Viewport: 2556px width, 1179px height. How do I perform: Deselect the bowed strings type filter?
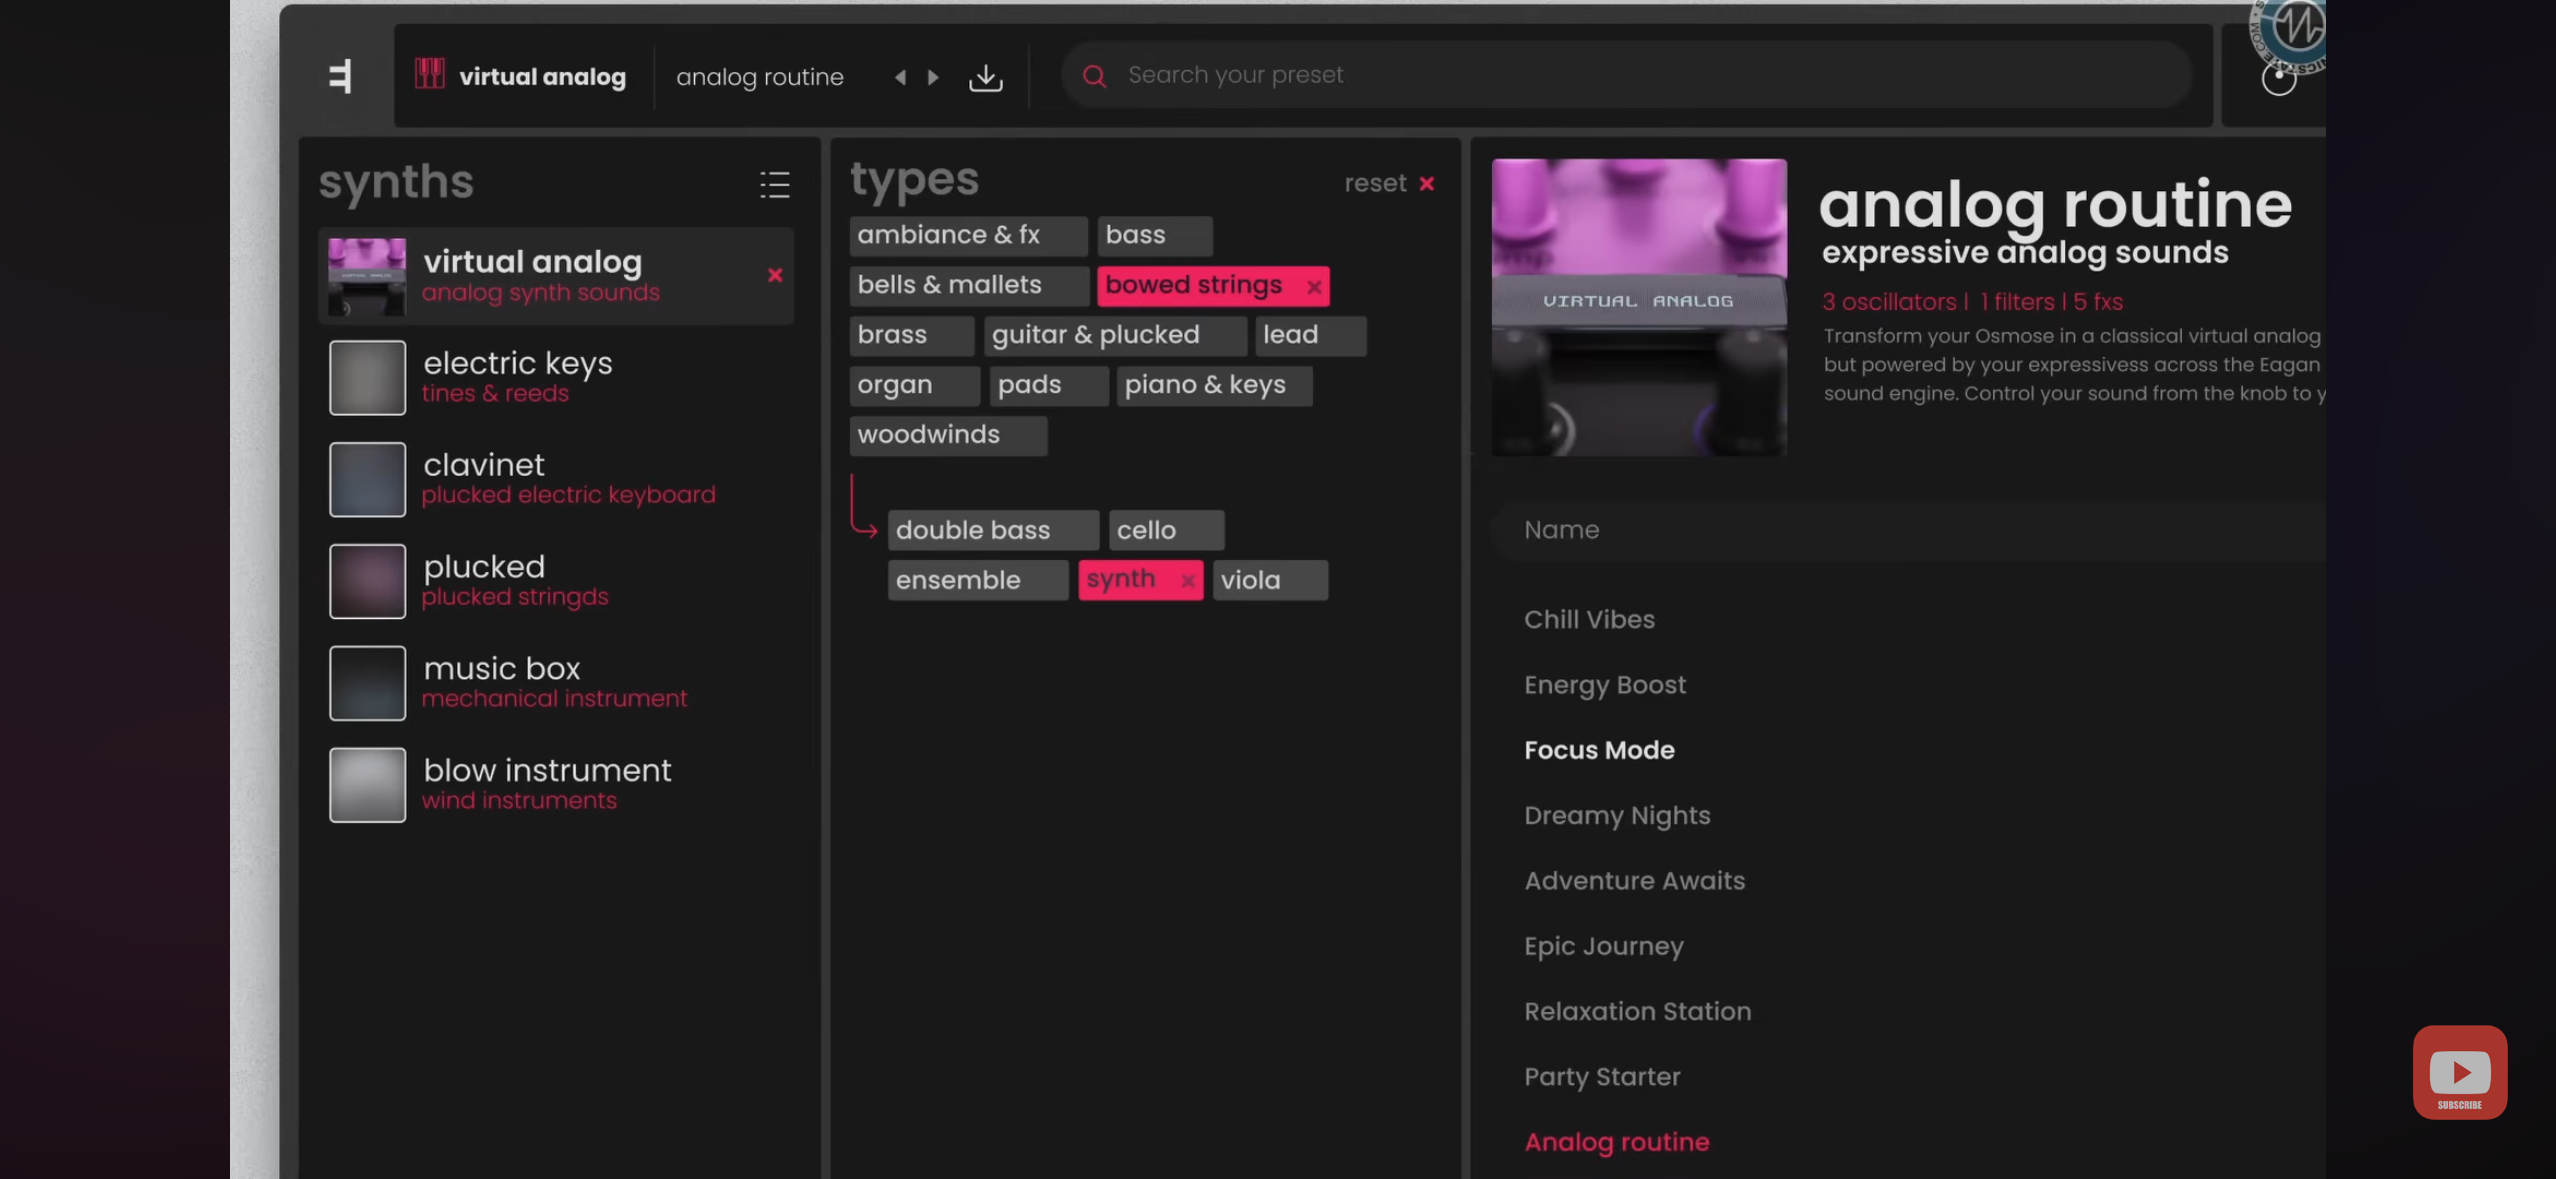[x=1314, y=287]
